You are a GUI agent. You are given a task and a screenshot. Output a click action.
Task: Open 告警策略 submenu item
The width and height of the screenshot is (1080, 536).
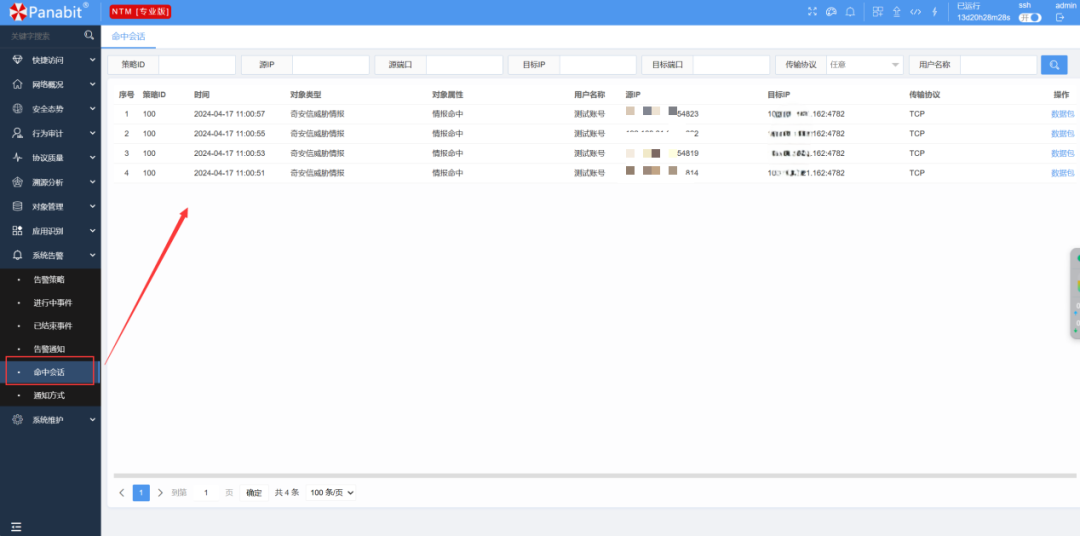[50, 280]
